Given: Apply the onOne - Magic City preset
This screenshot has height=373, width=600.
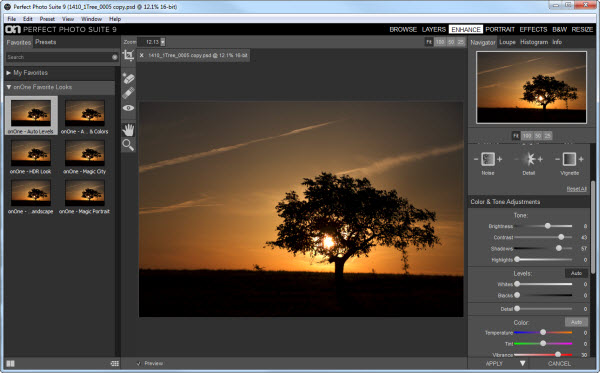Looking at the screenshot, I should [x=85, y=157].
